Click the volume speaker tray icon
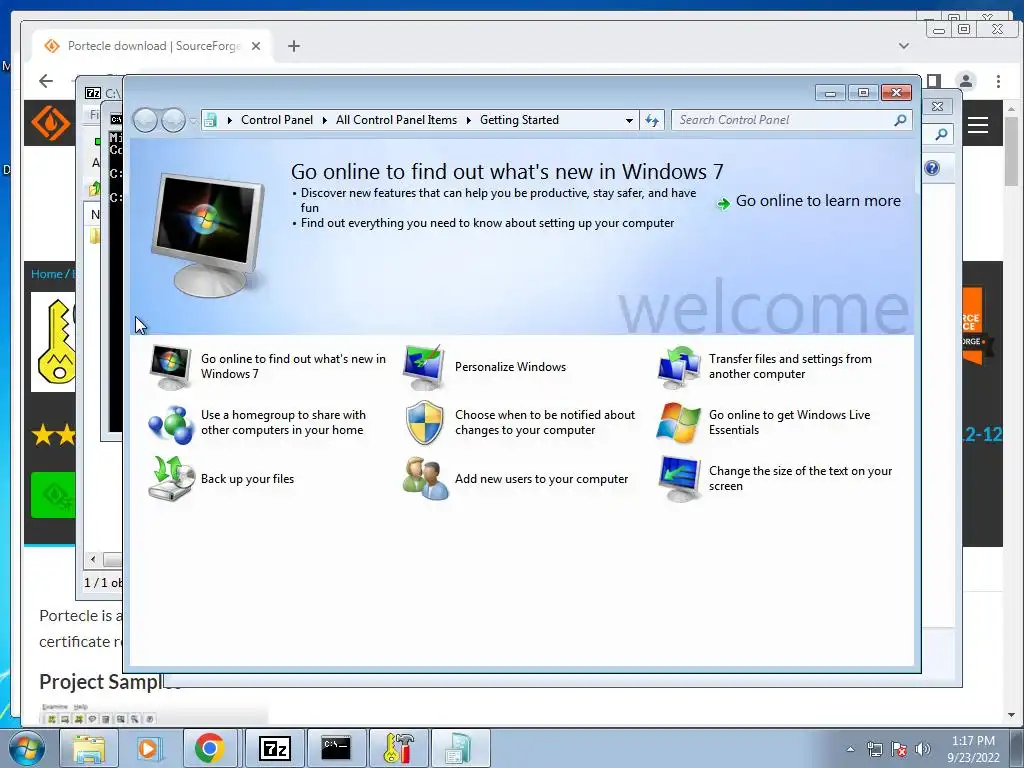Viewport: 1024px width, 768px height. point(922,749)
